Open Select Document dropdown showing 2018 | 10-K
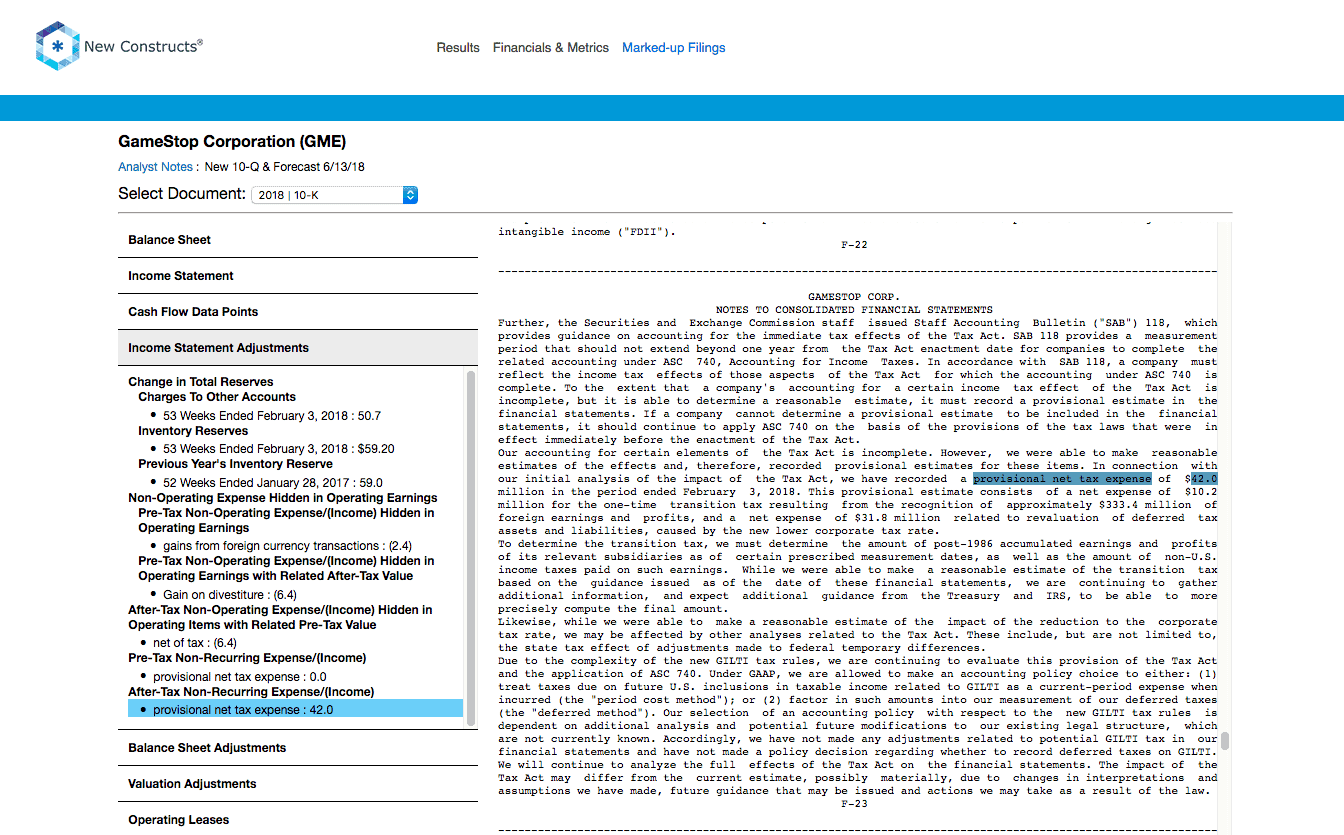 pyautogui.click(x=334, y=195)
